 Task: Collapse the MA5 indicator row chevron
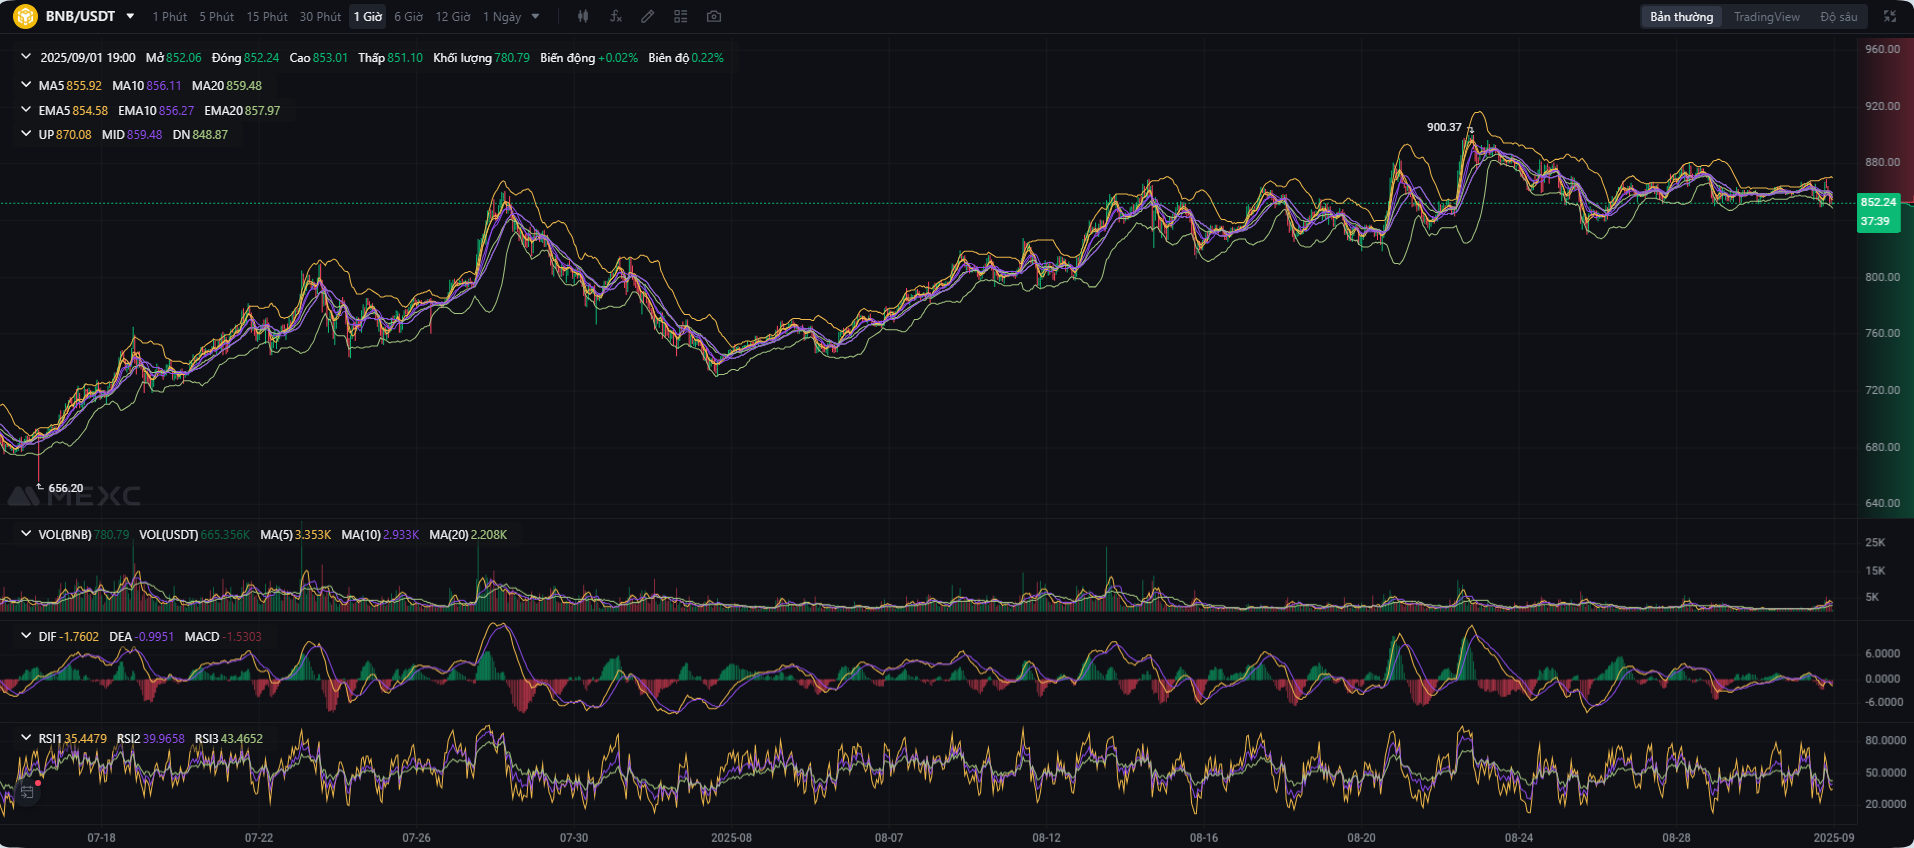26,85
